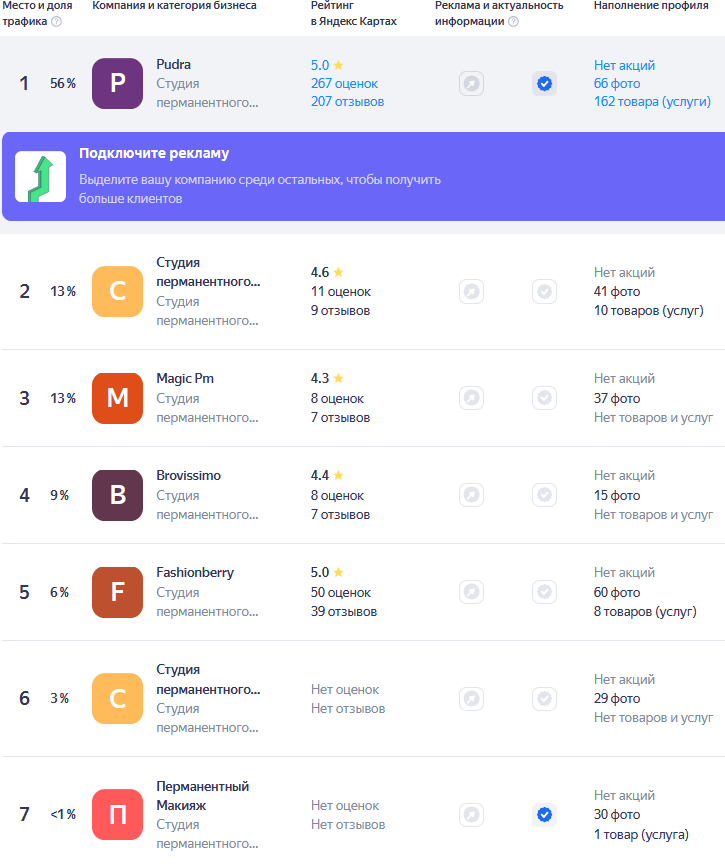The width and height of the screenshot is (725, 864).
Task: Click 'Рейтинг в Яндекс Картах' column header
Action: point(354,13)
